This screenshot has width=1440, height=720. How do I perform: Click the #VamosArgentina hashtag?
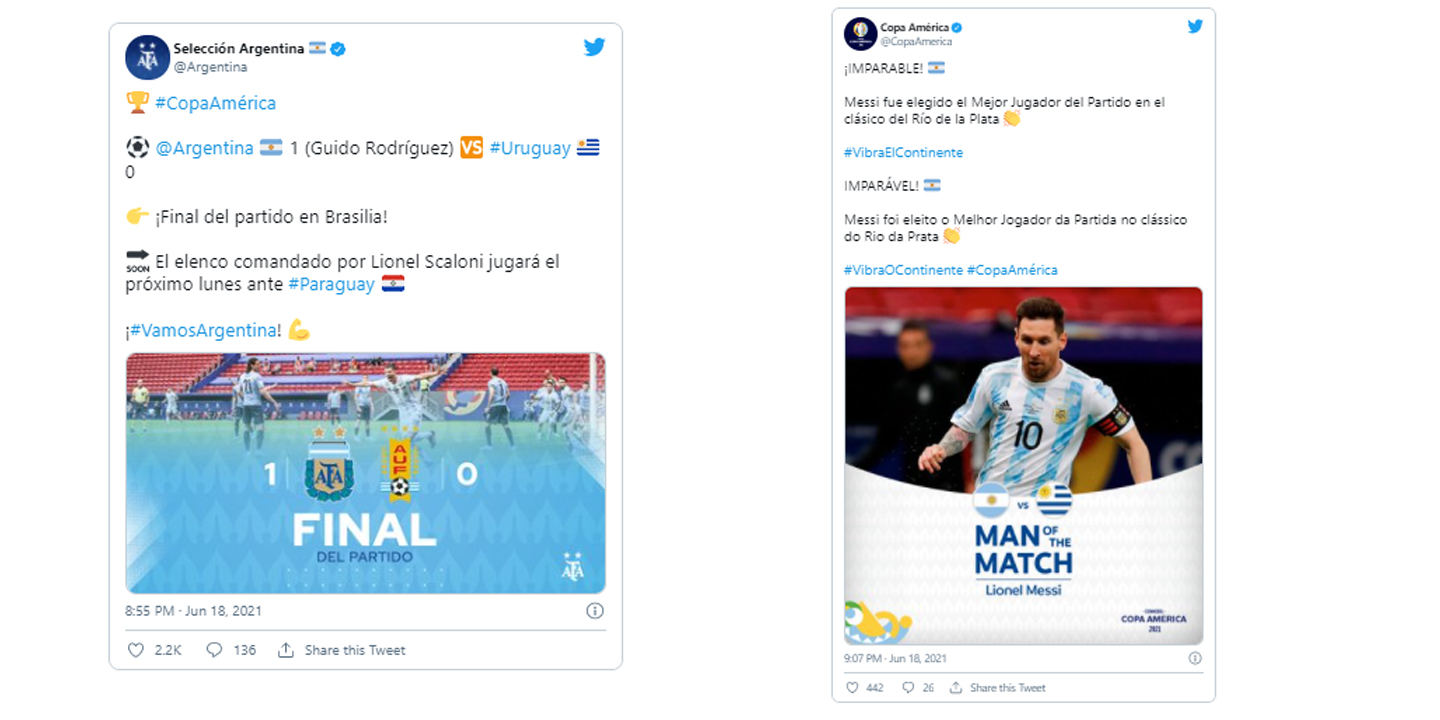(x=206, y=330)
